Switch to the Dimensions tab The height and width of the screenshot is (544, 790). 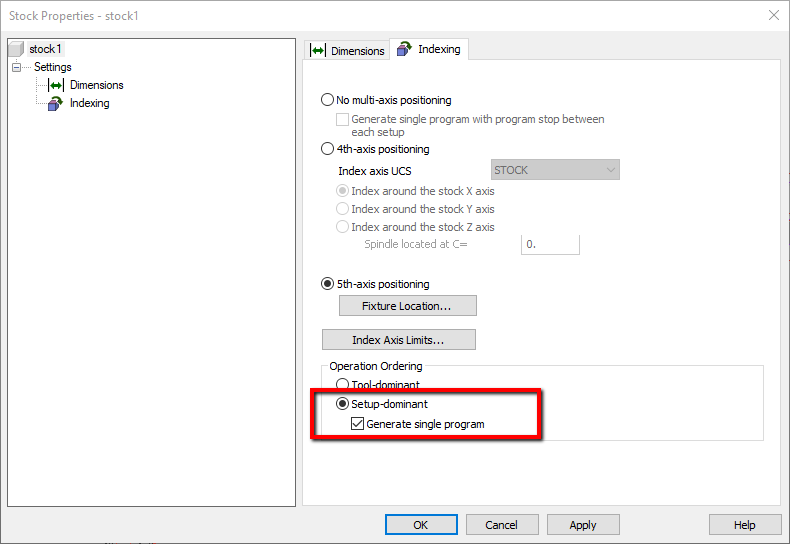pyautogui.click(x=347, y=50)
